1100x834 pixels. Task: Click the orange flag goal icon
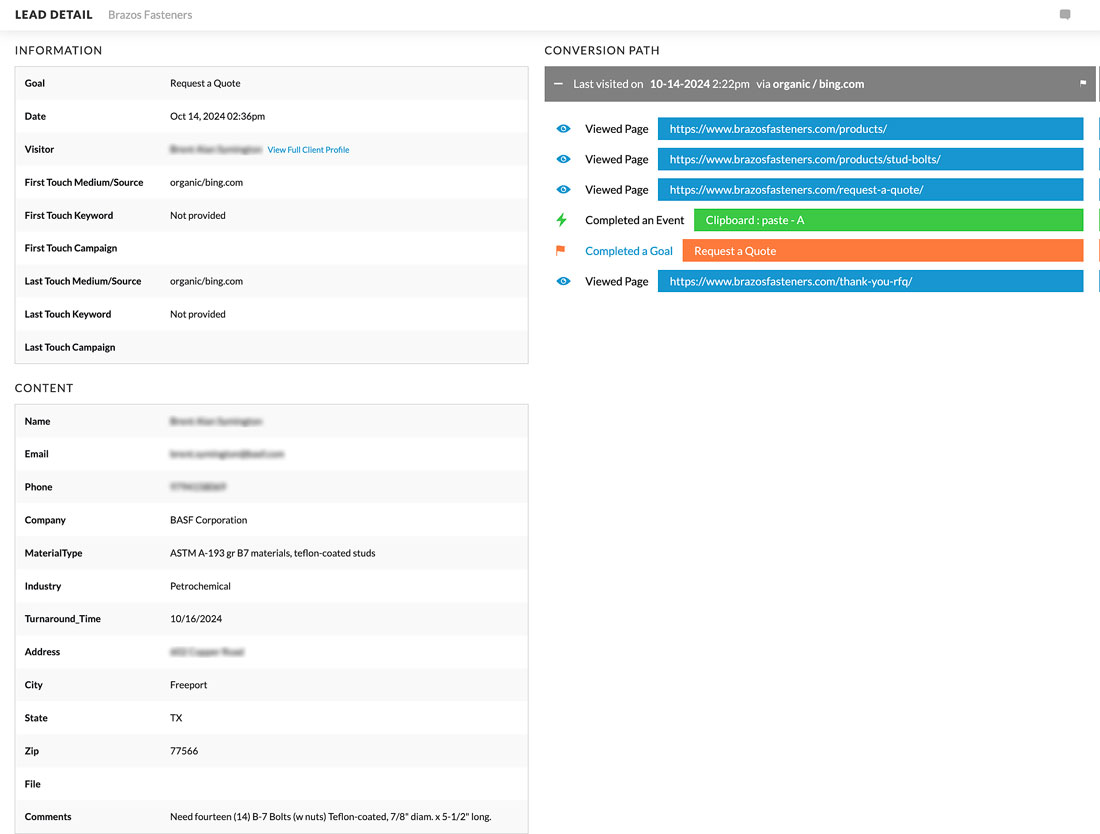560,251
